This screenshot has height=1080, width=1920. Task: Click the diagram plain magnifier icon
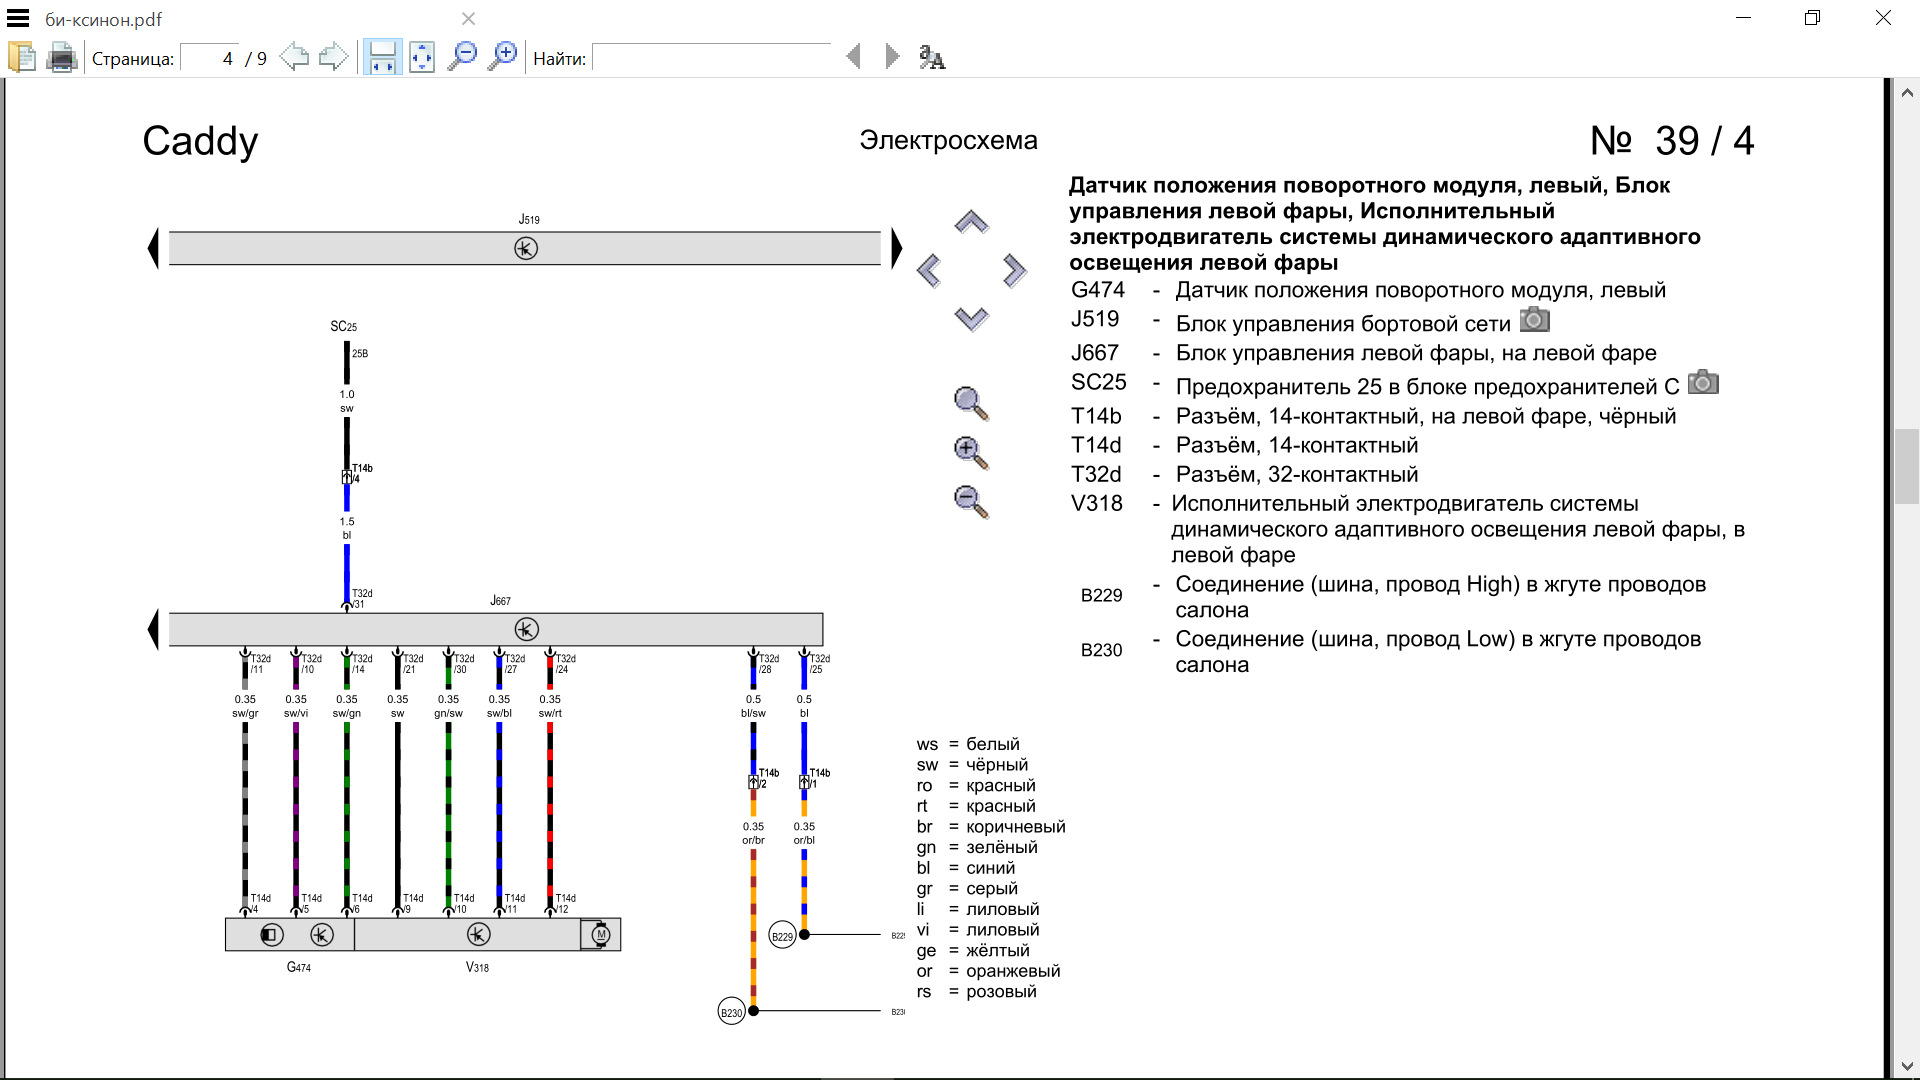[971, 404]
